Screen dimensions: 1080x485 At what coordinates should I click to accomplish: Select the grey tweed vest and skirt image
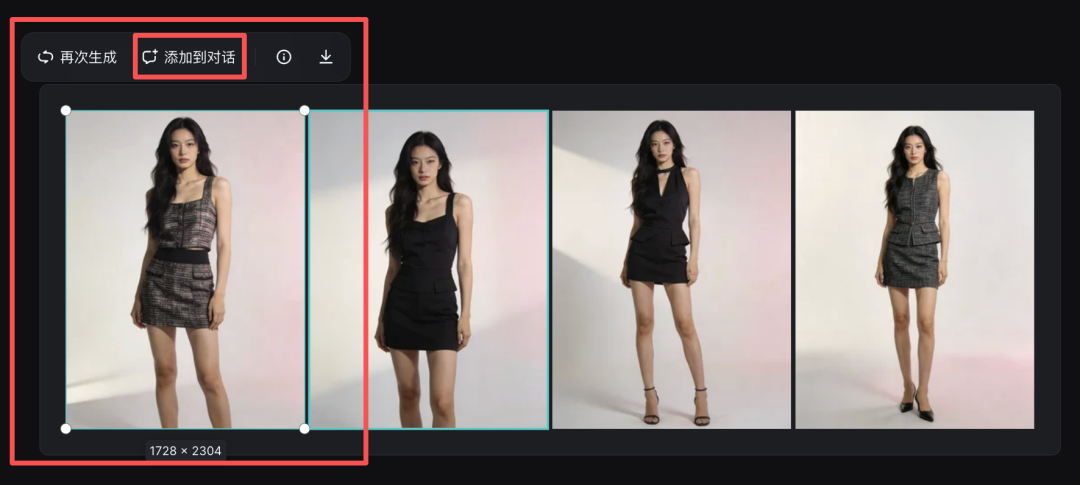point(915,269)
